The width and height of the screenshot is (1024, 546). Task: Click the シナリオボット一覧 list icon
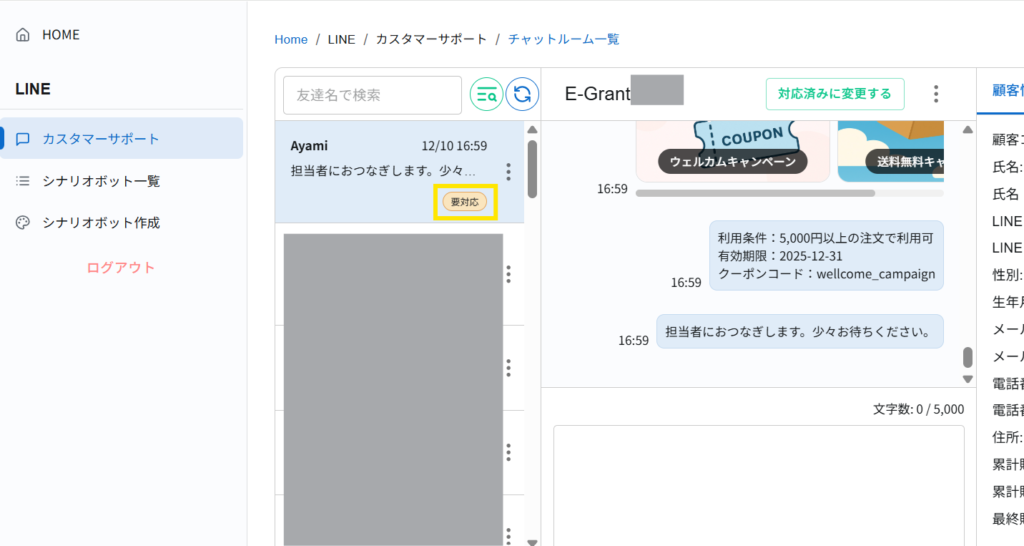click(23, 181)
